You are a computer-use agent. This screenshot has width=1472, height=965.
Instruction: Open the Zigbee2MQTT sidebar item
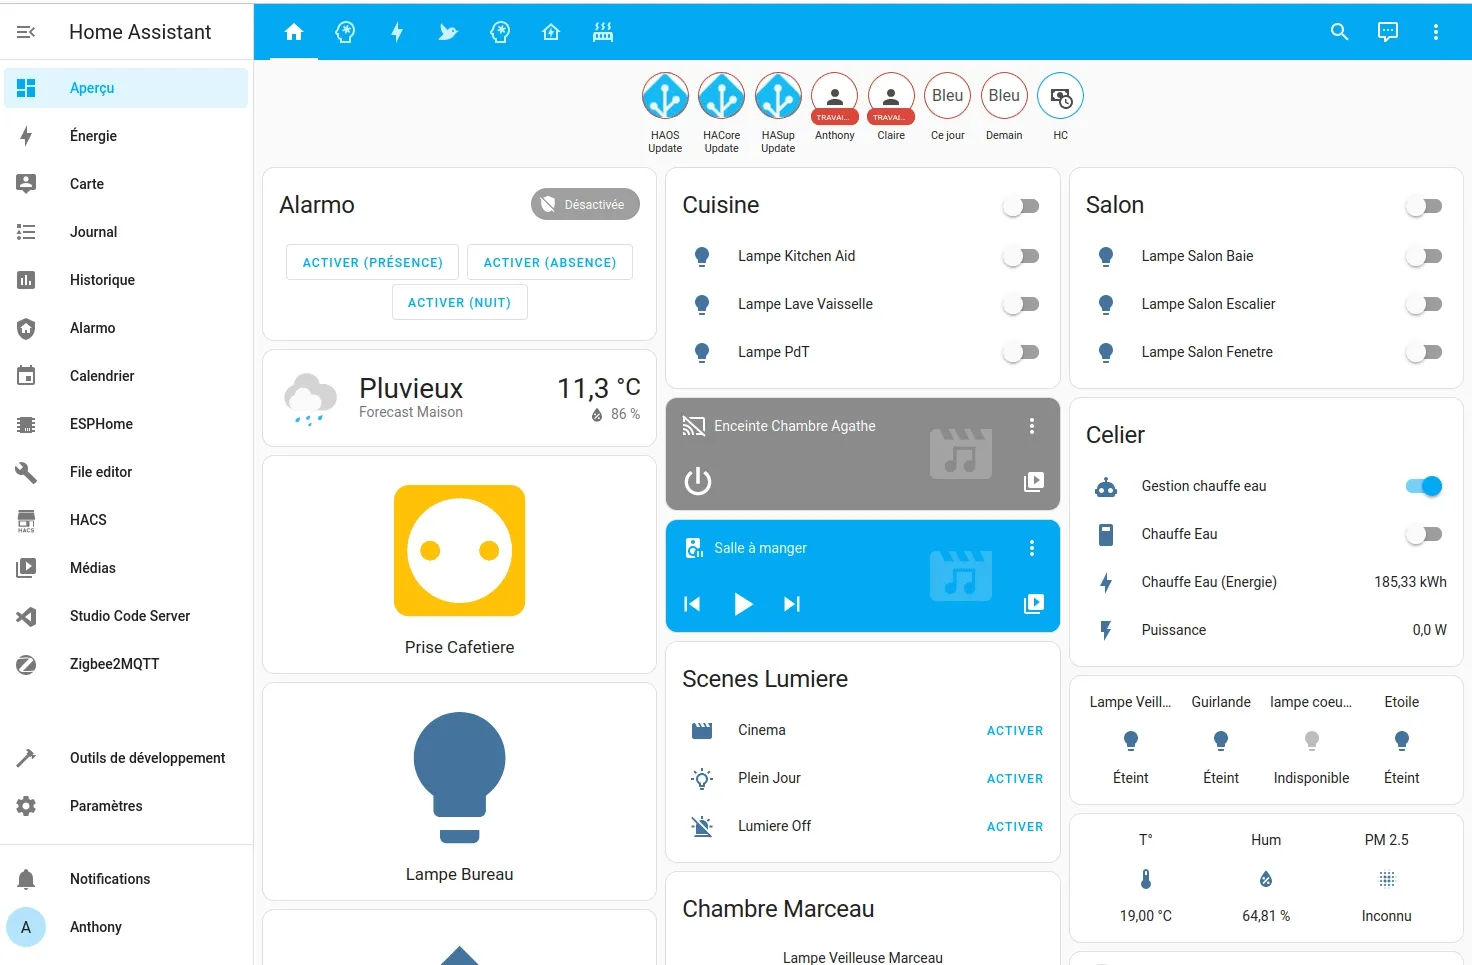pos(112,664)
